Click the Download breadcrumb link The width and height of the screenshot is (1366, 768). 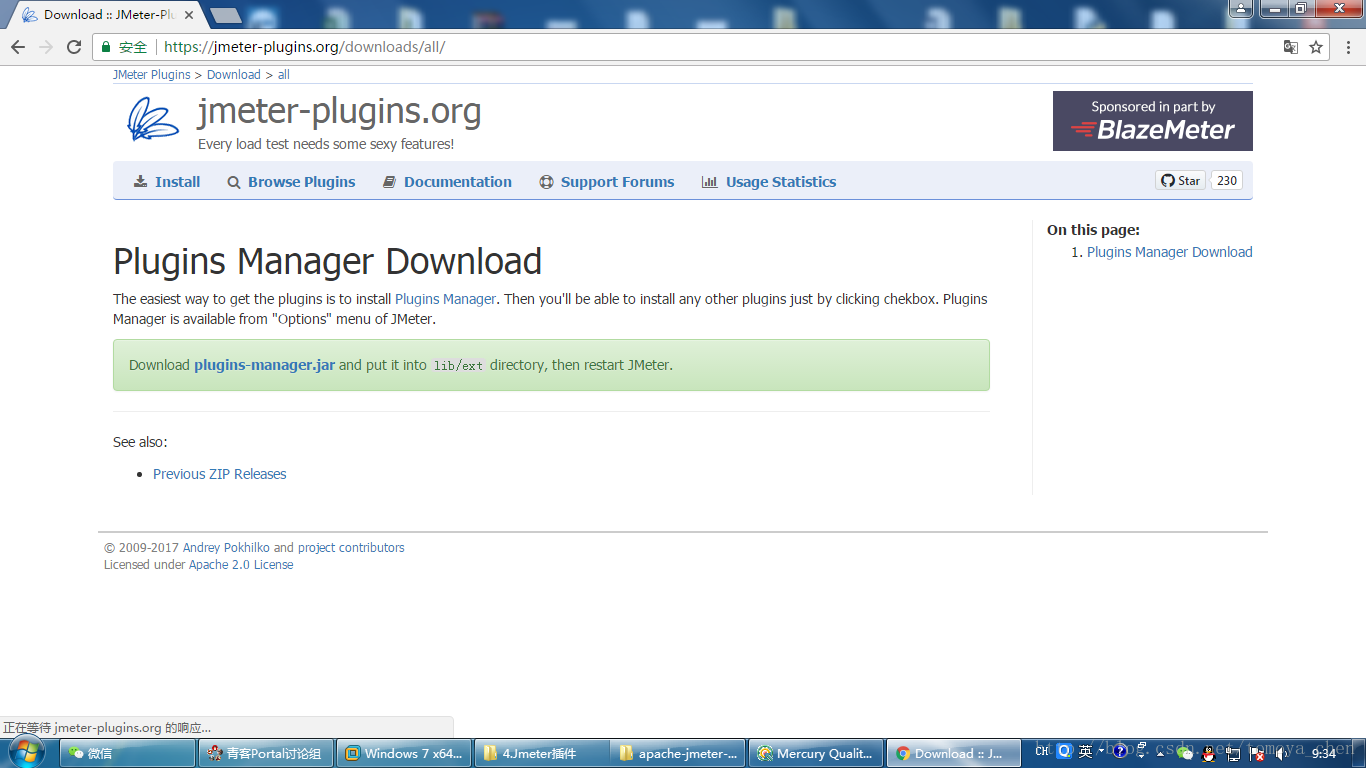[234, 75]
